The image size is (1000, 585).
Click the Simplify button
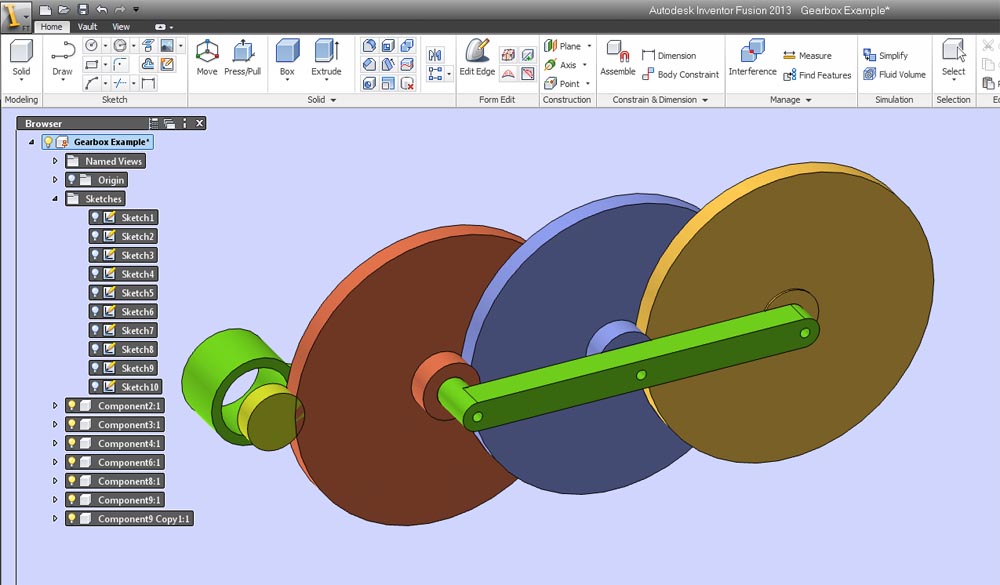tap(885, 56)
